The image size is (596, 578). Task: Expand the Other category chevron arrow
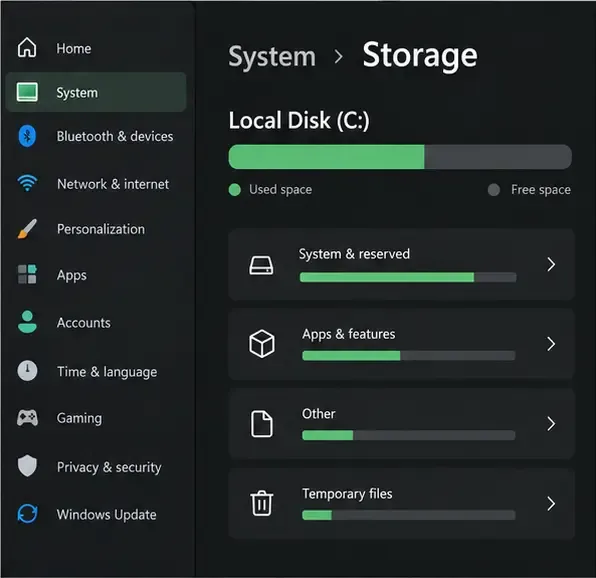pyautogui.click(x=551, y=424)
